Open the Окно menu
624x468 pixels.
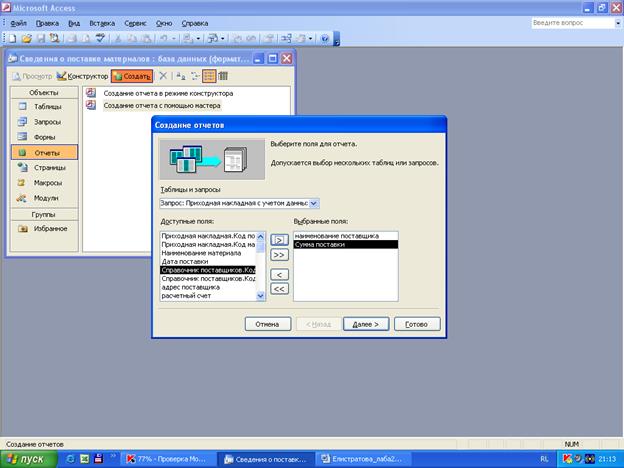tap(164, 23)
